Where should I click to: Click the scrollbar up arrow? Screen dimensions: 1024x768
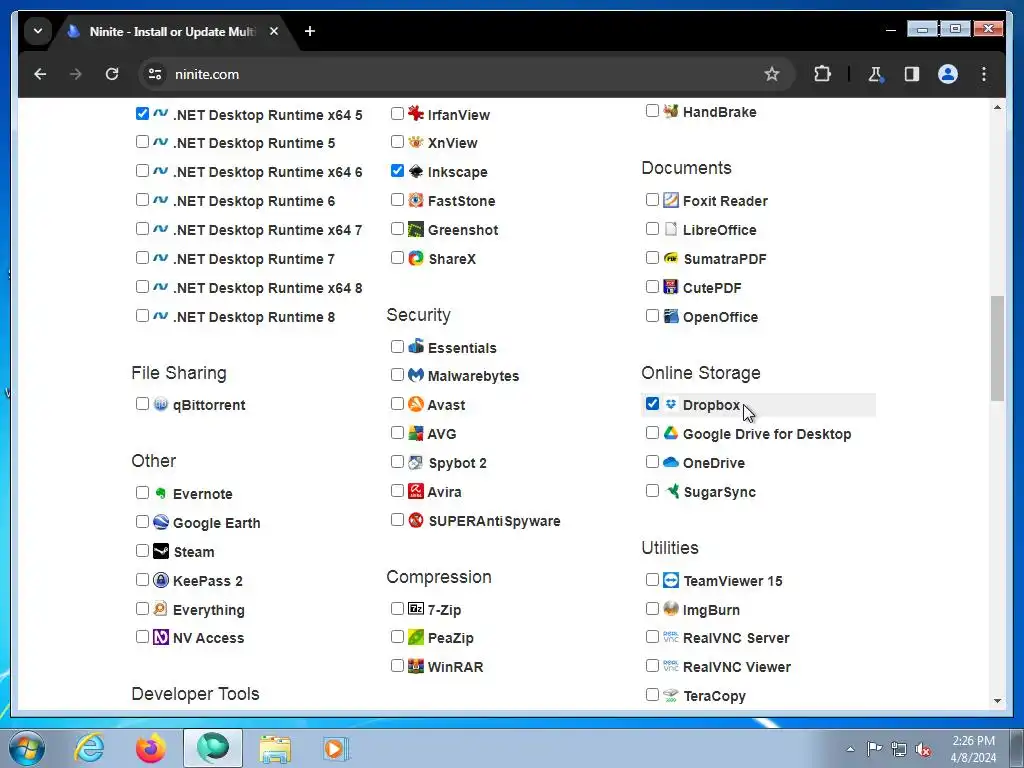click(x=997, y=106)
